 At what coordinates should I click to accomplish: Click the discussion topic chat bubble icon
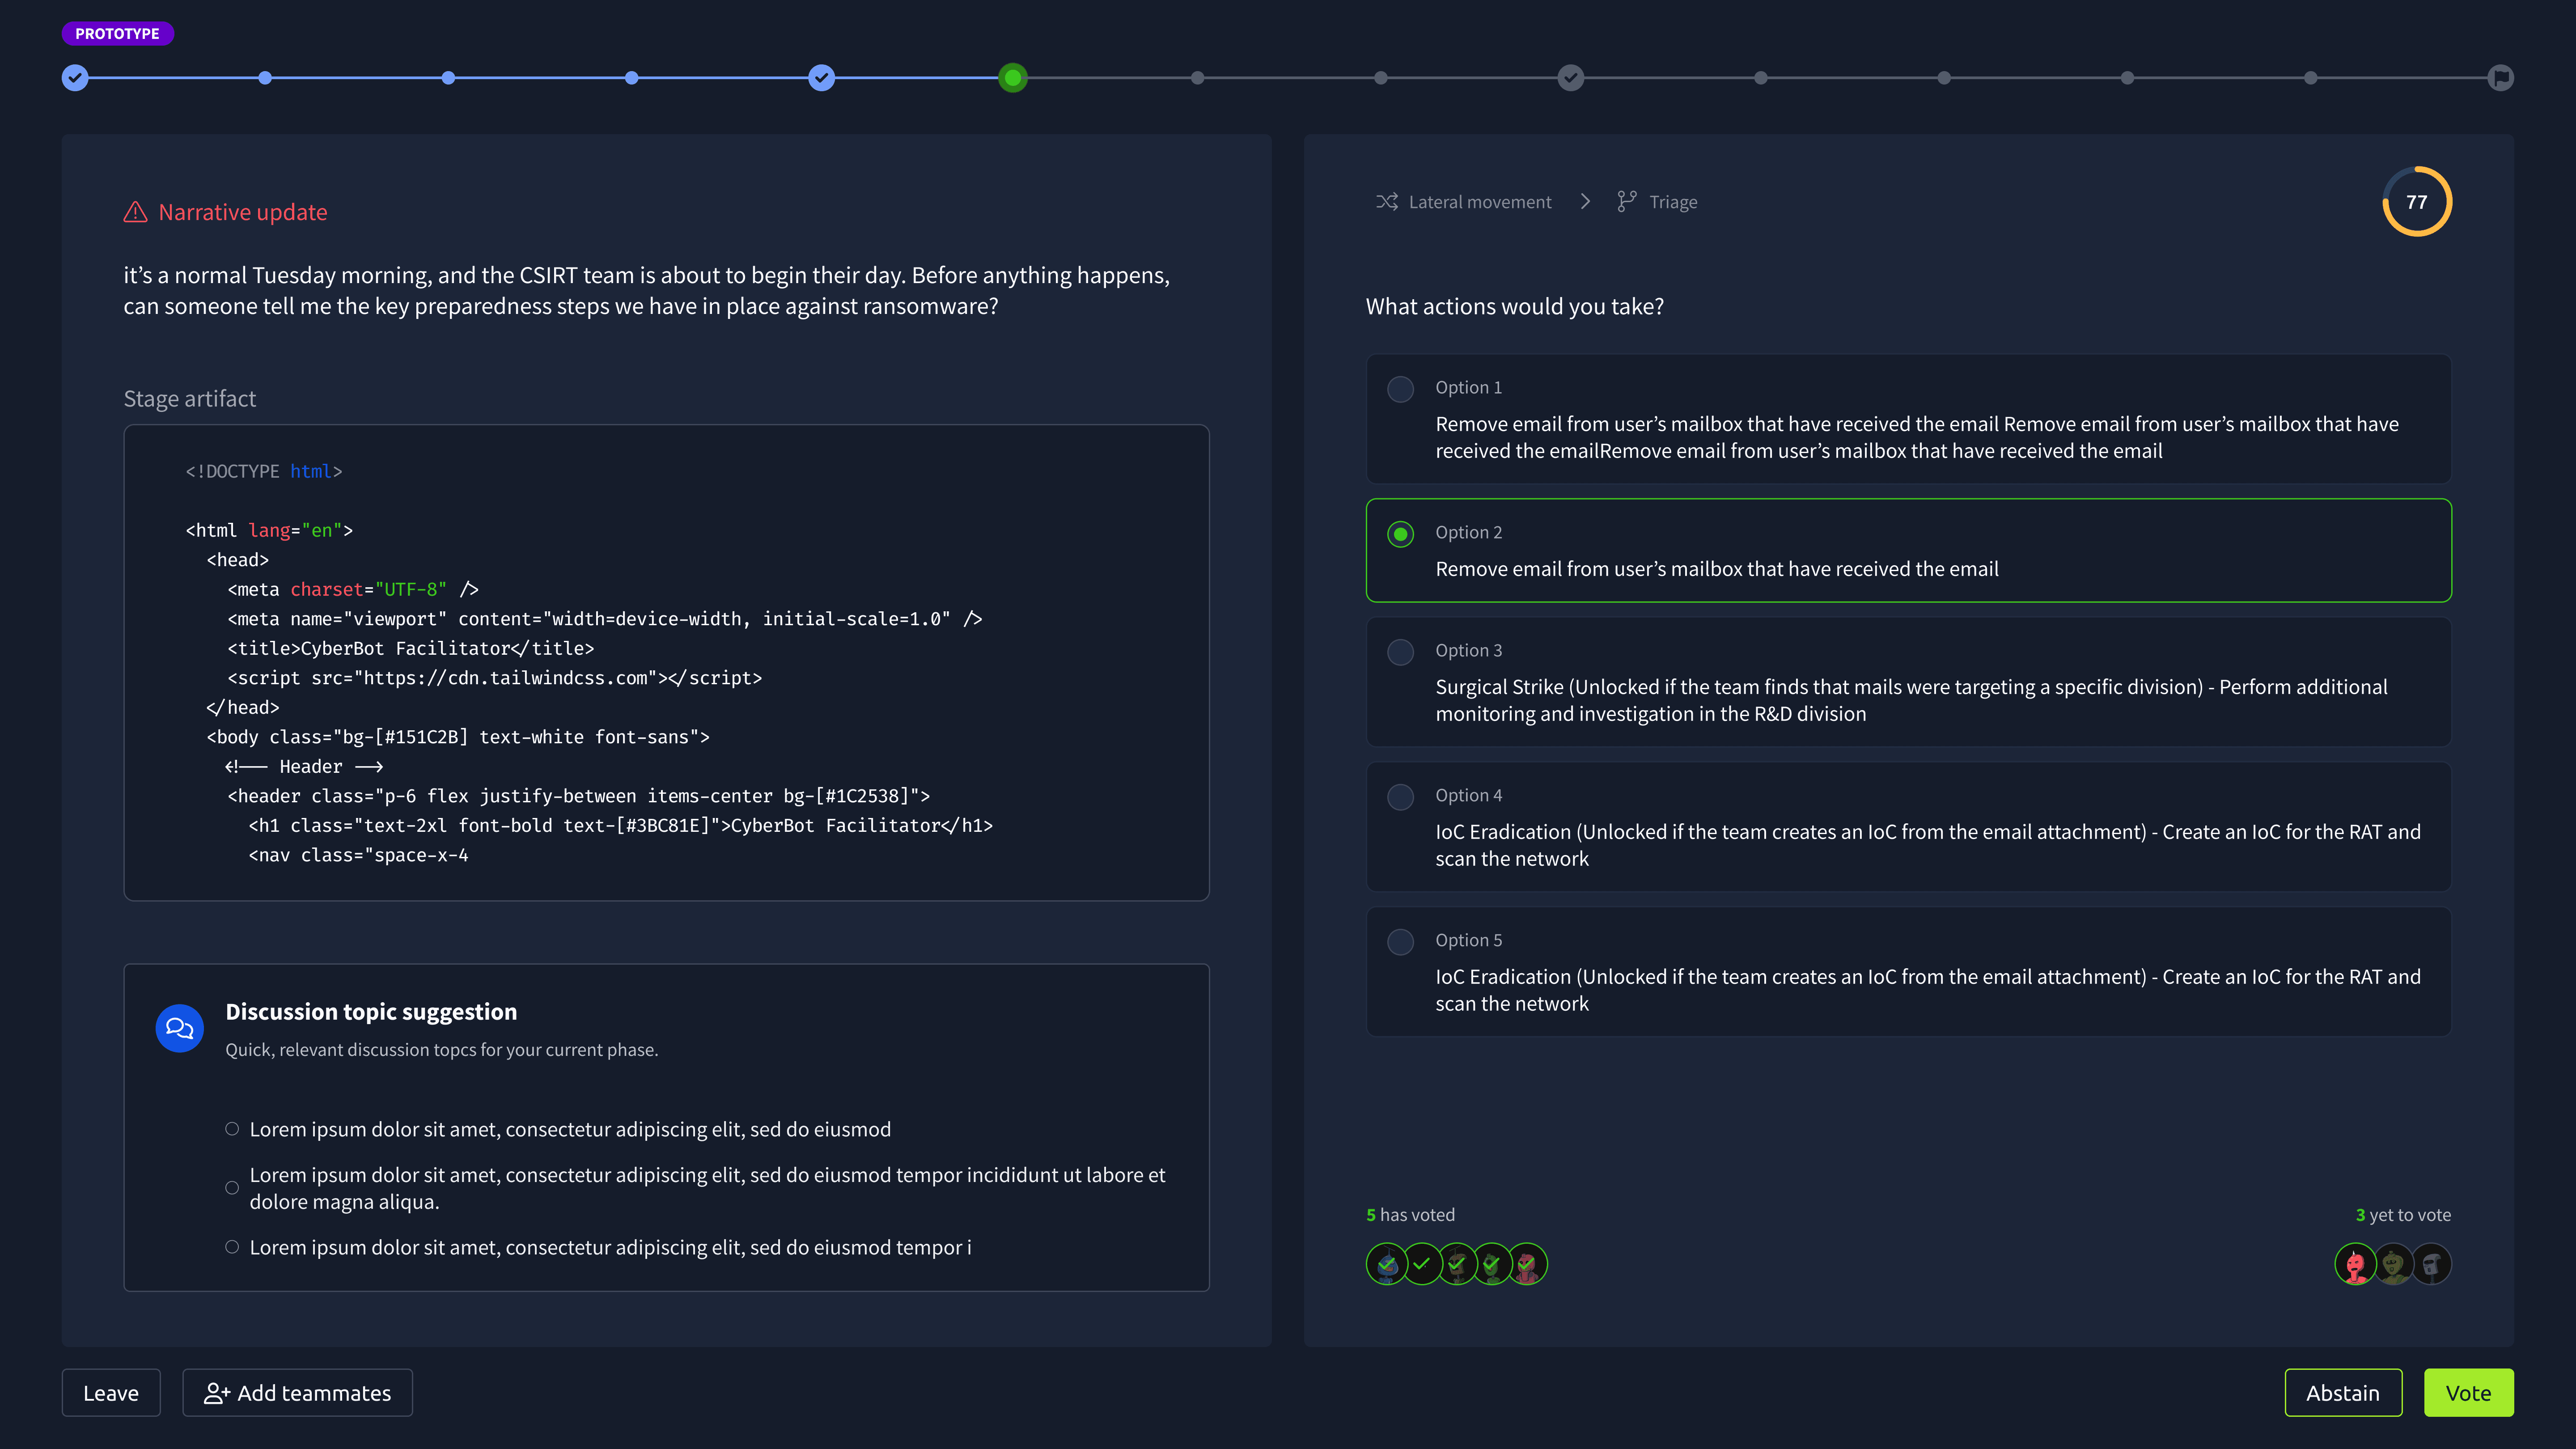tap(180, 1028)
